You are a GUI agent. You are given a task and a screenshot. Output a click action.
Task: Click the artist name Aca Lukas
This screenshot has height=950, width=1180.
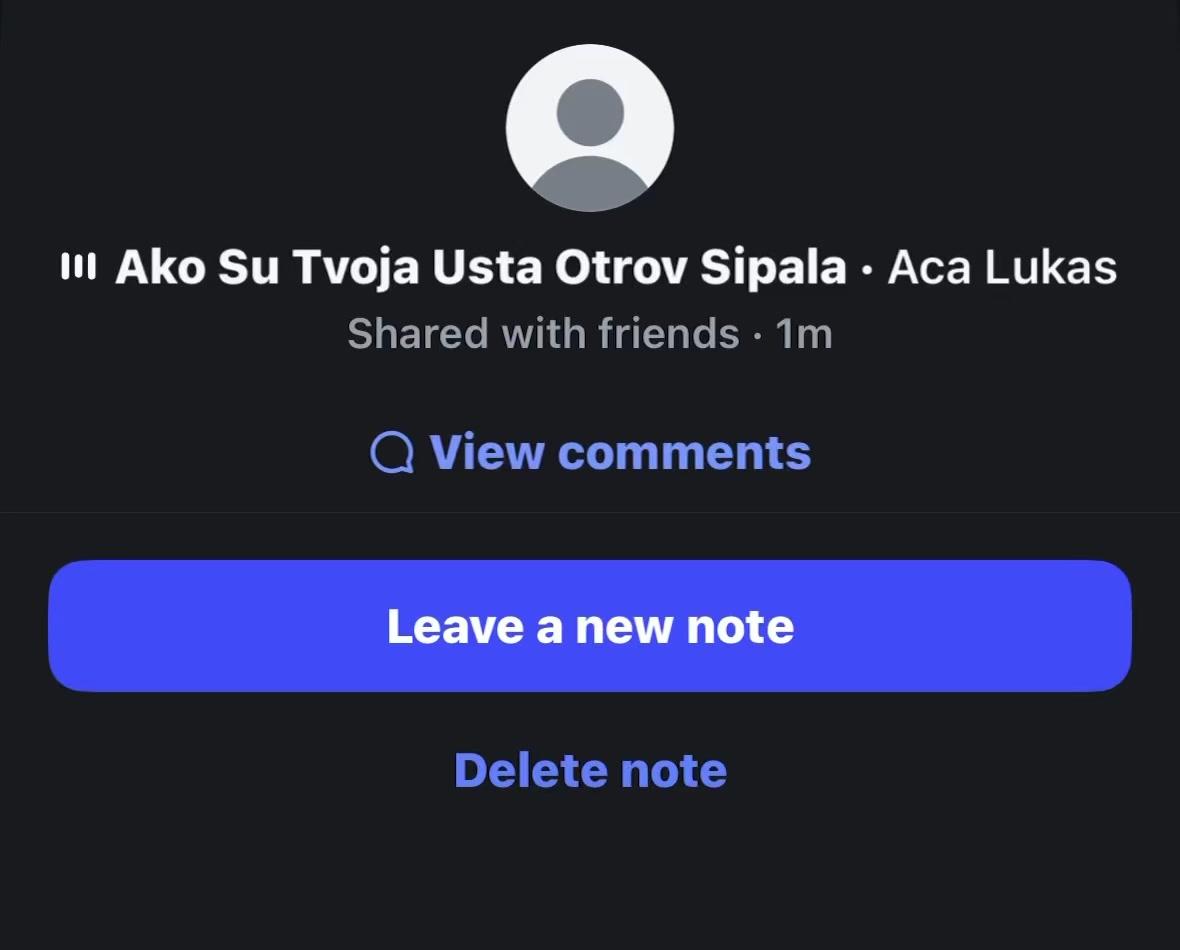click(x=1002, y=267)
